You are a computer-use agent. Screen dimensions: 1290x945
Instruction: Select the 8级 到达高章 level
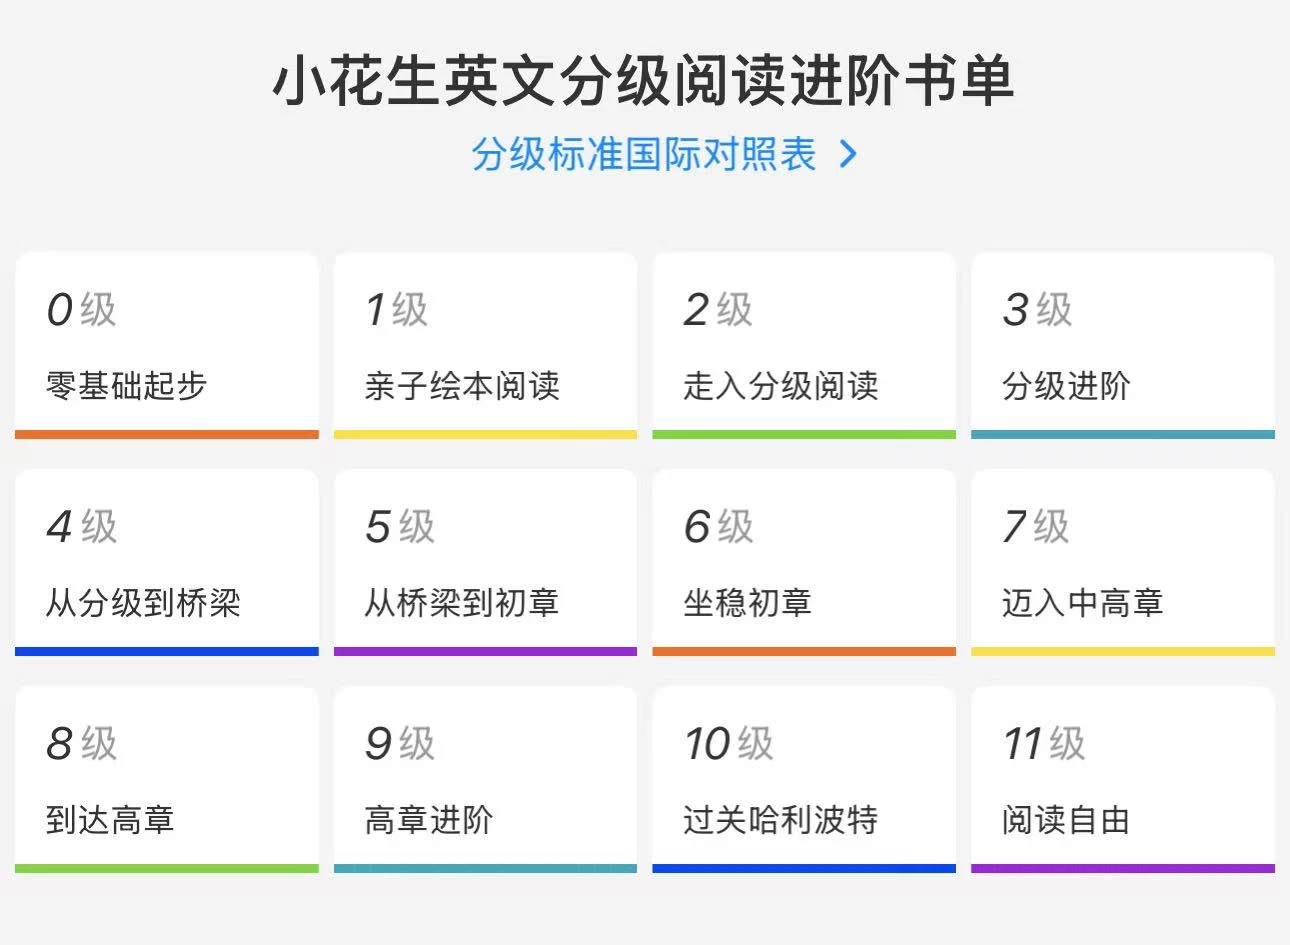[x=166, y=780]
